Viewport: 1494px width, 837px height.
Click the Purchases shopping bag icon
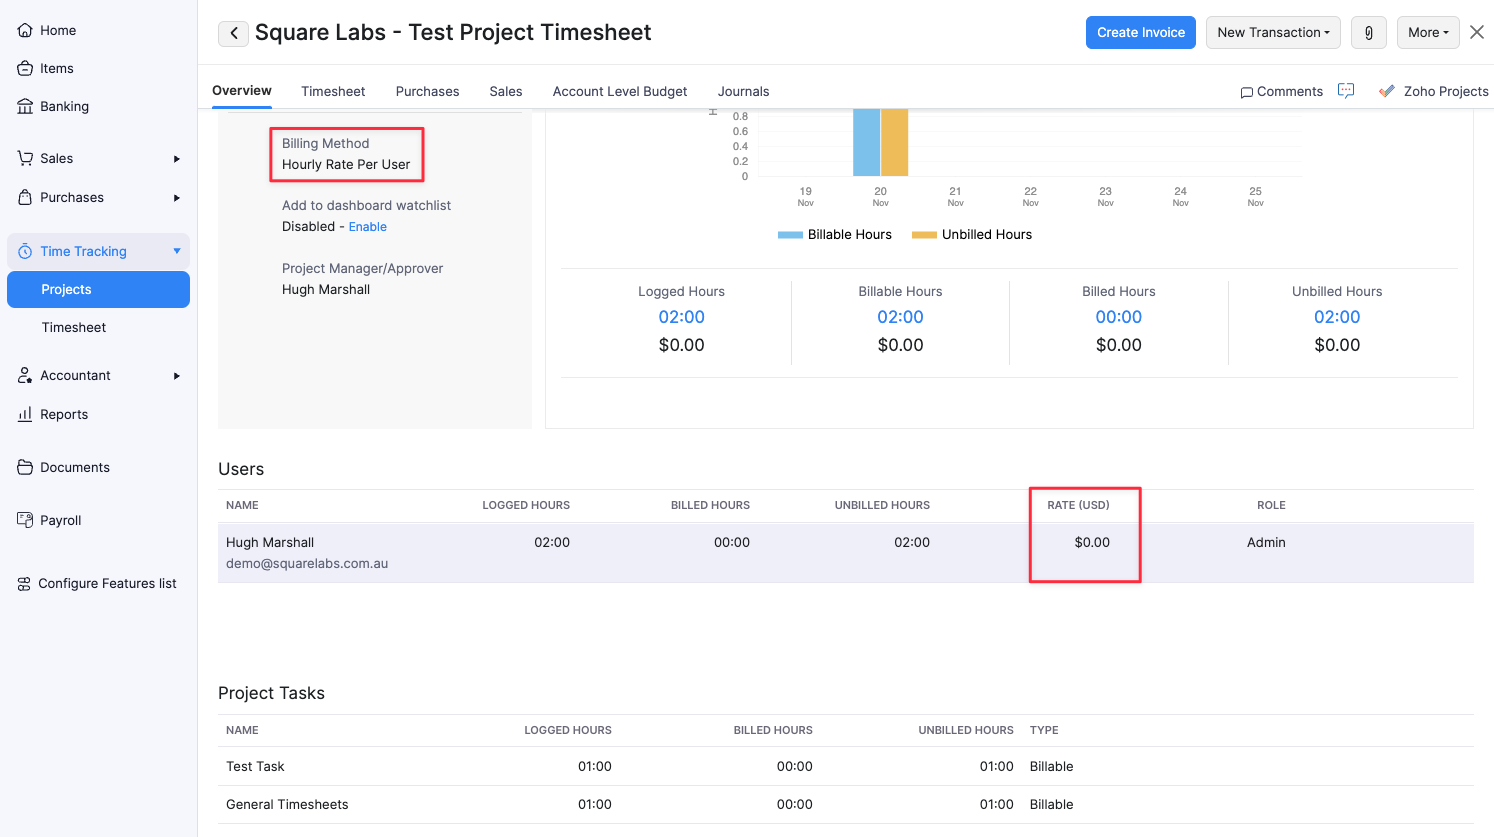coord(25,197)
